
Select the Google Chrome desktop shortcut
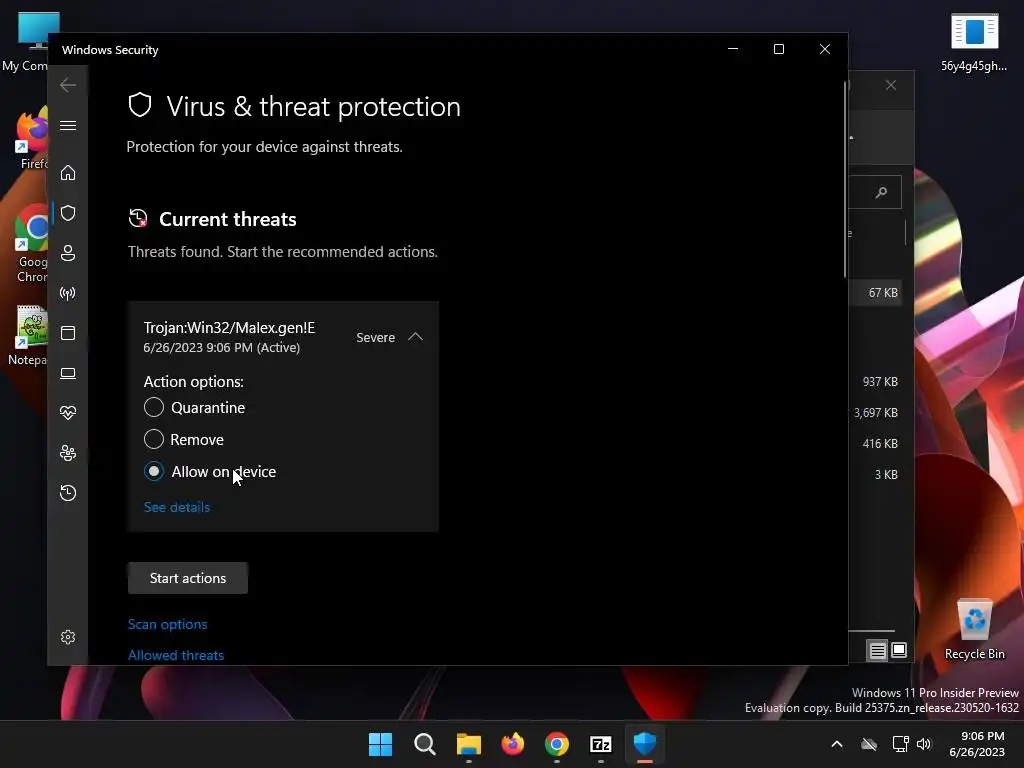click(31, 244)
